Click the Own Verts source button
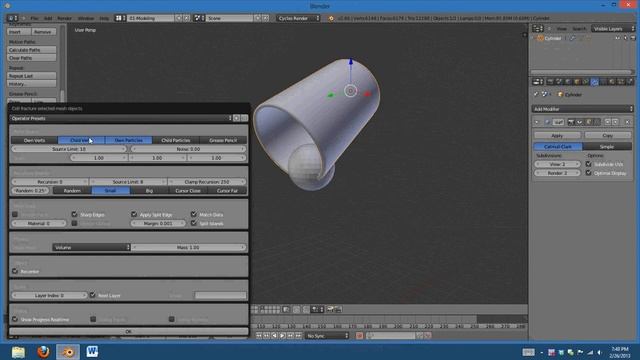Image resolution: width=640 pixels, height=360 pixels. [x=34, y=140]
